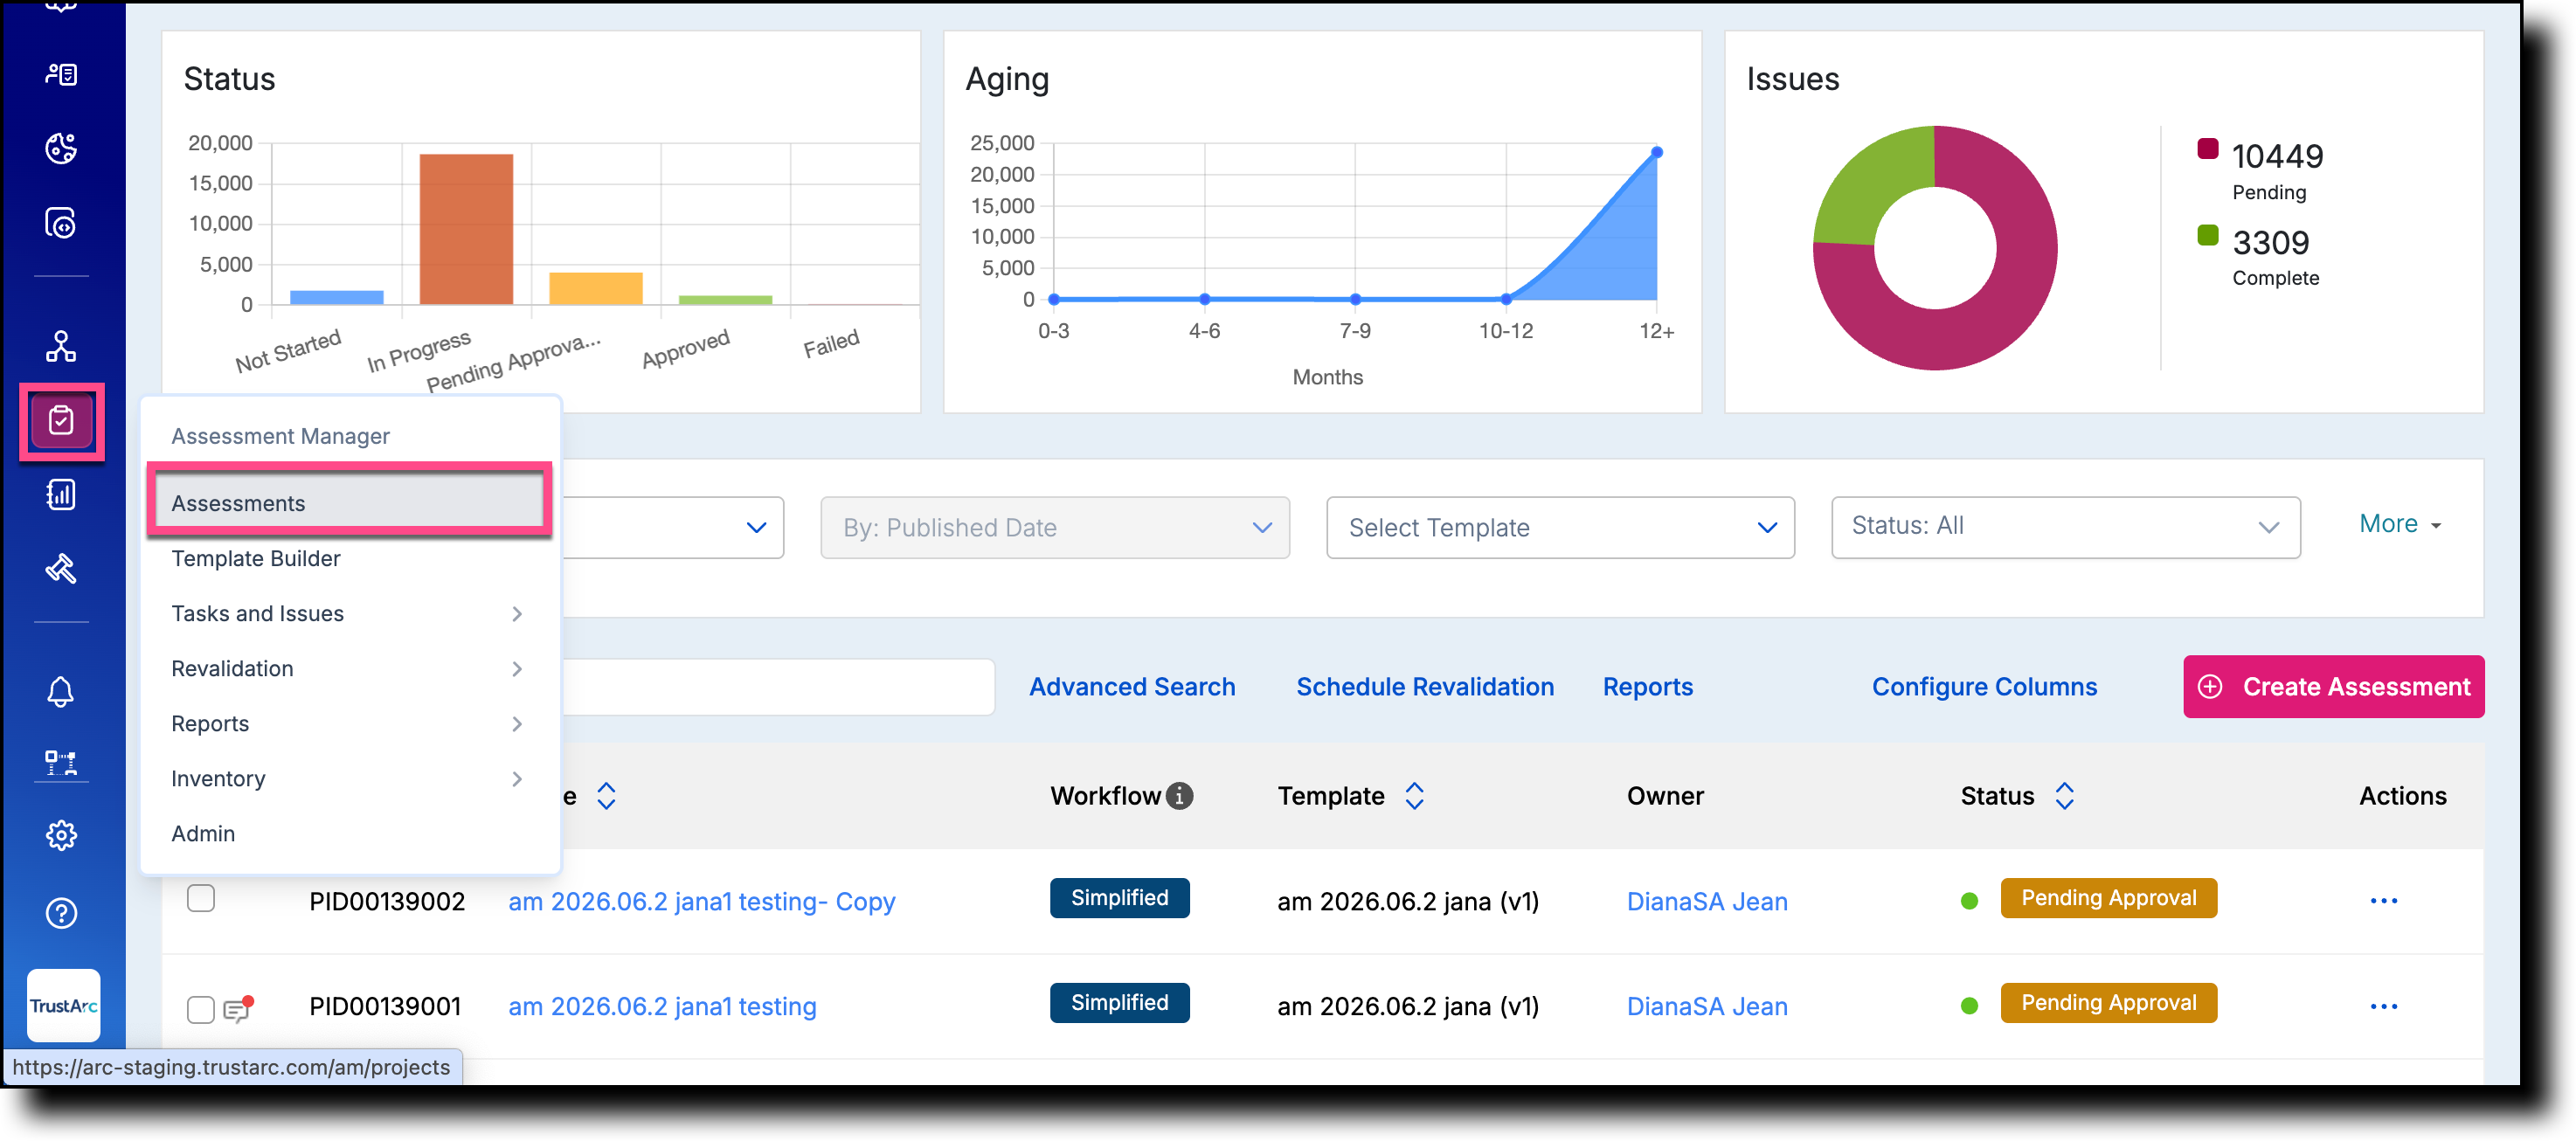
Task: Open the Reports link above the table
Action: tap(1648, 686)
